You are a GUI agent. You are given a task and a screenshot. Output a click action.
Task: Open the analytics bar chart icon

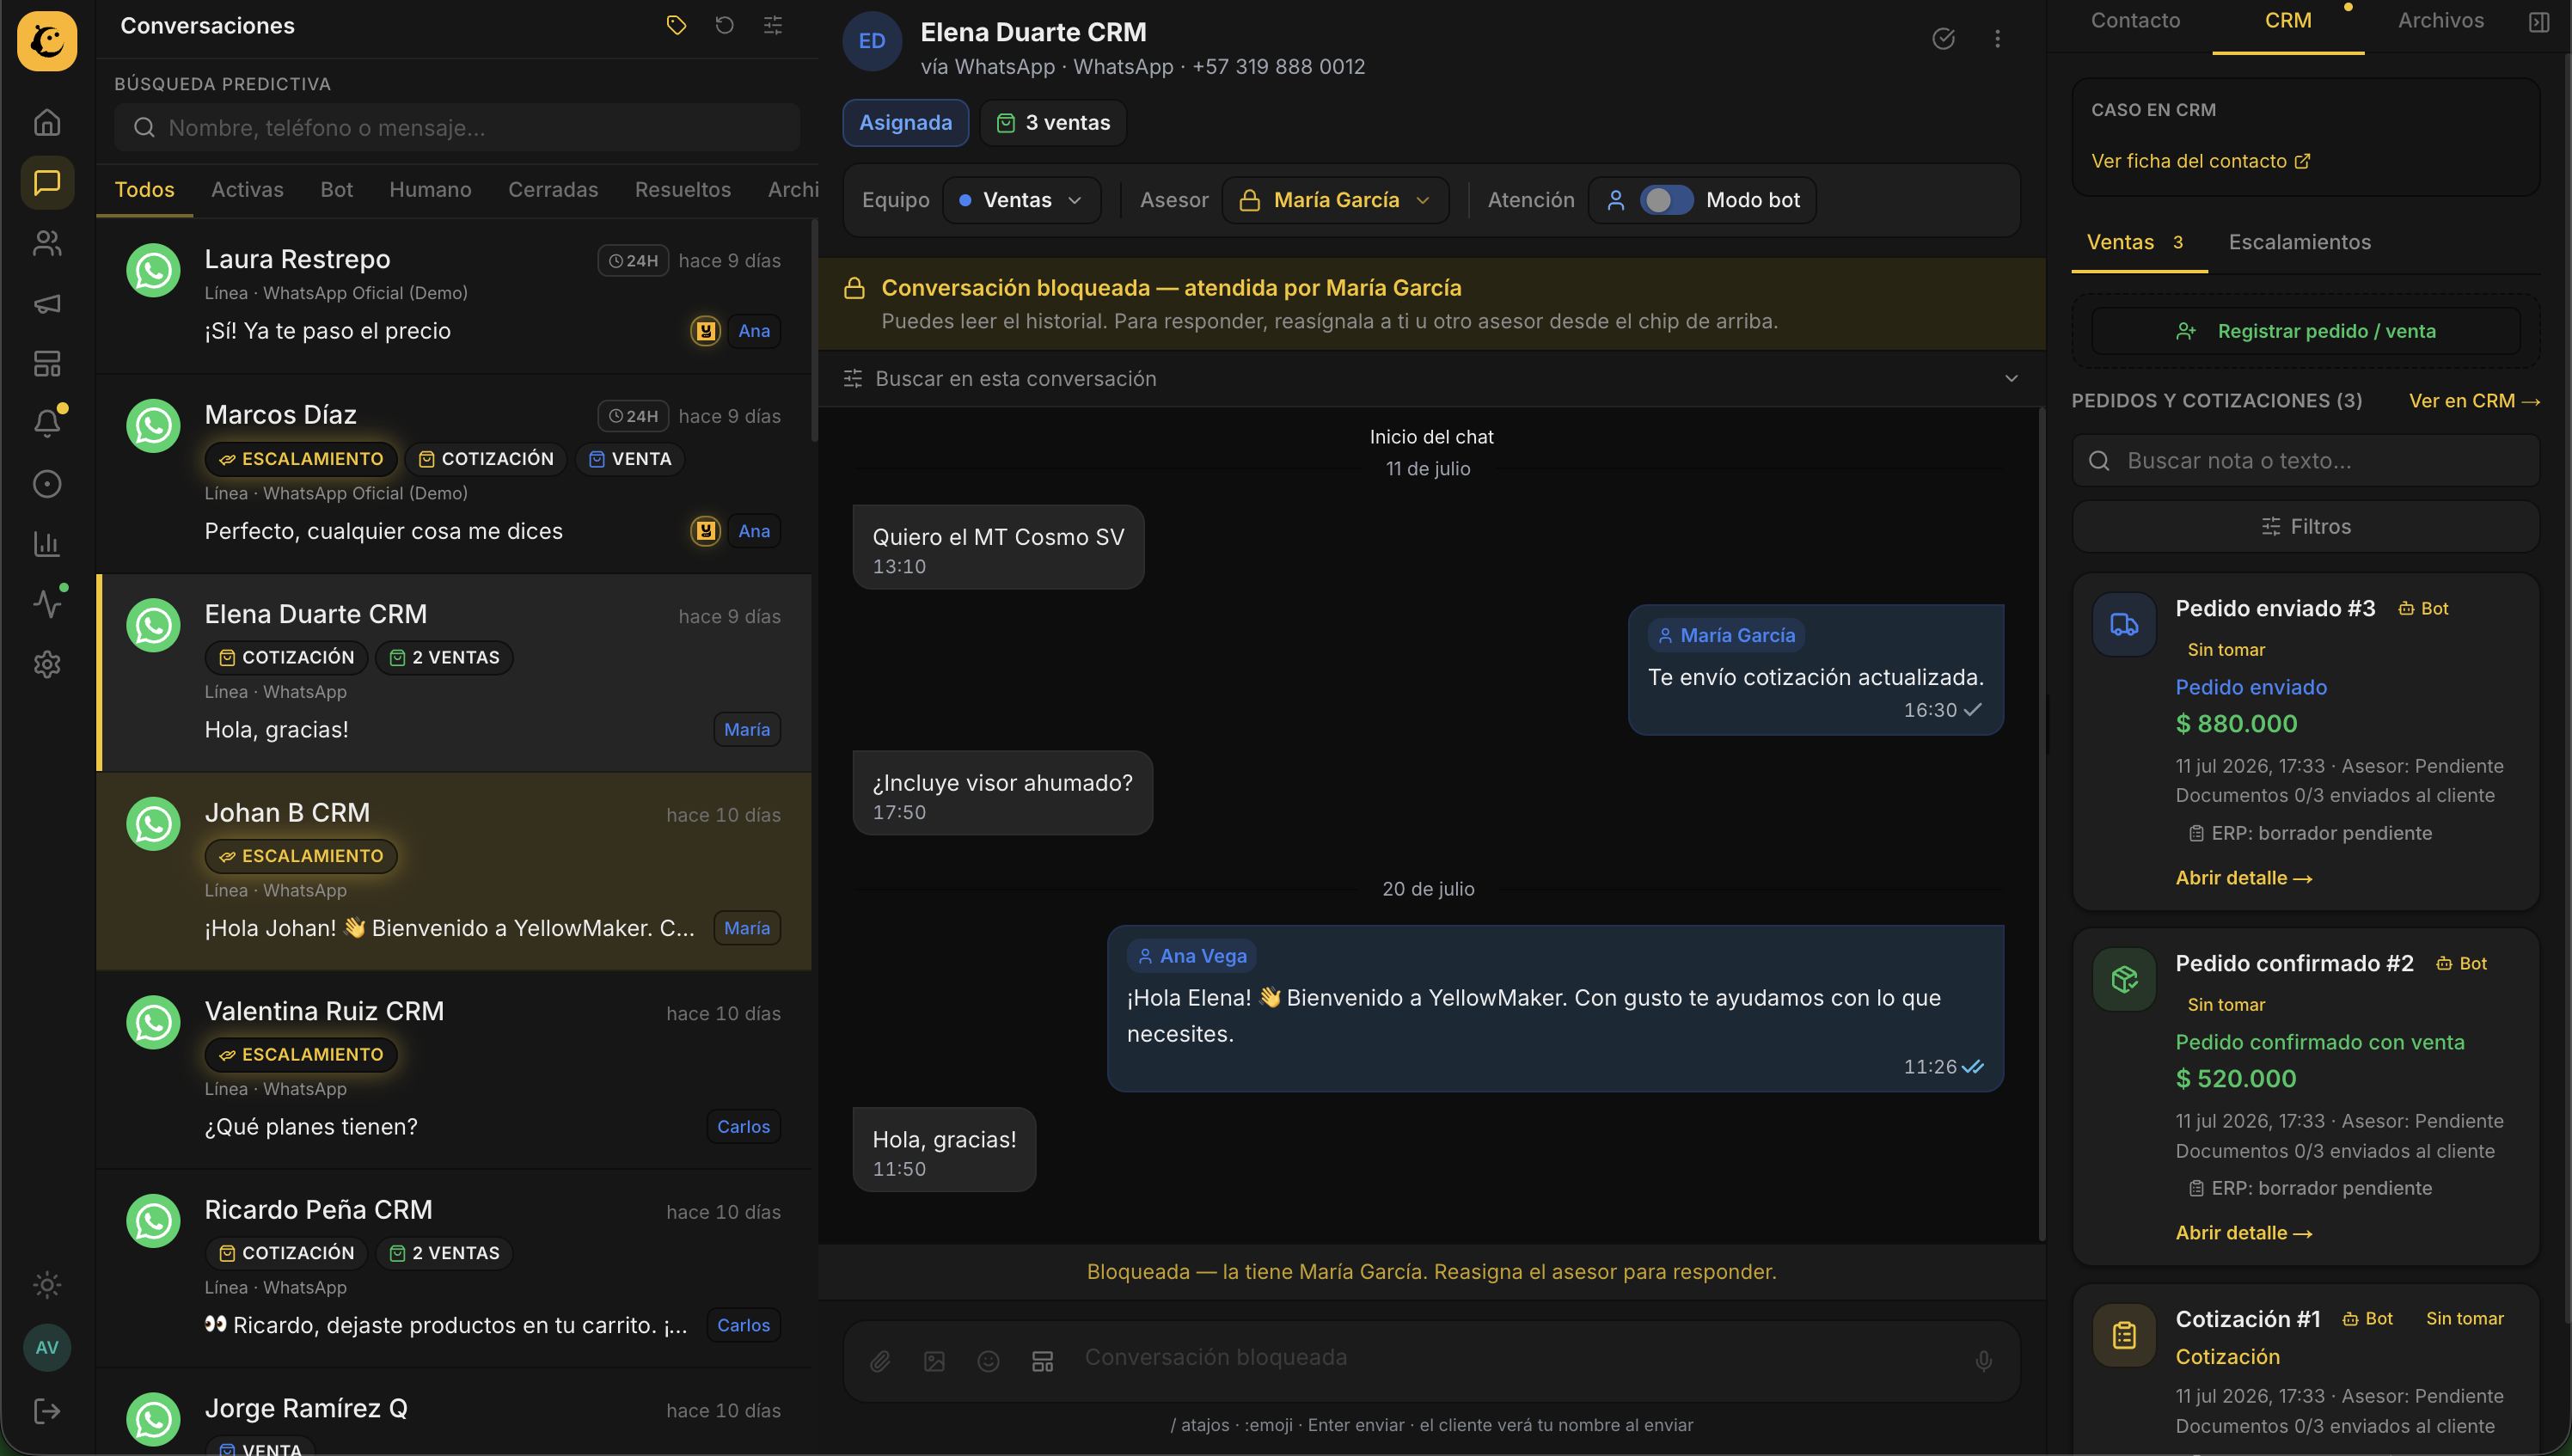click(47, 544)
